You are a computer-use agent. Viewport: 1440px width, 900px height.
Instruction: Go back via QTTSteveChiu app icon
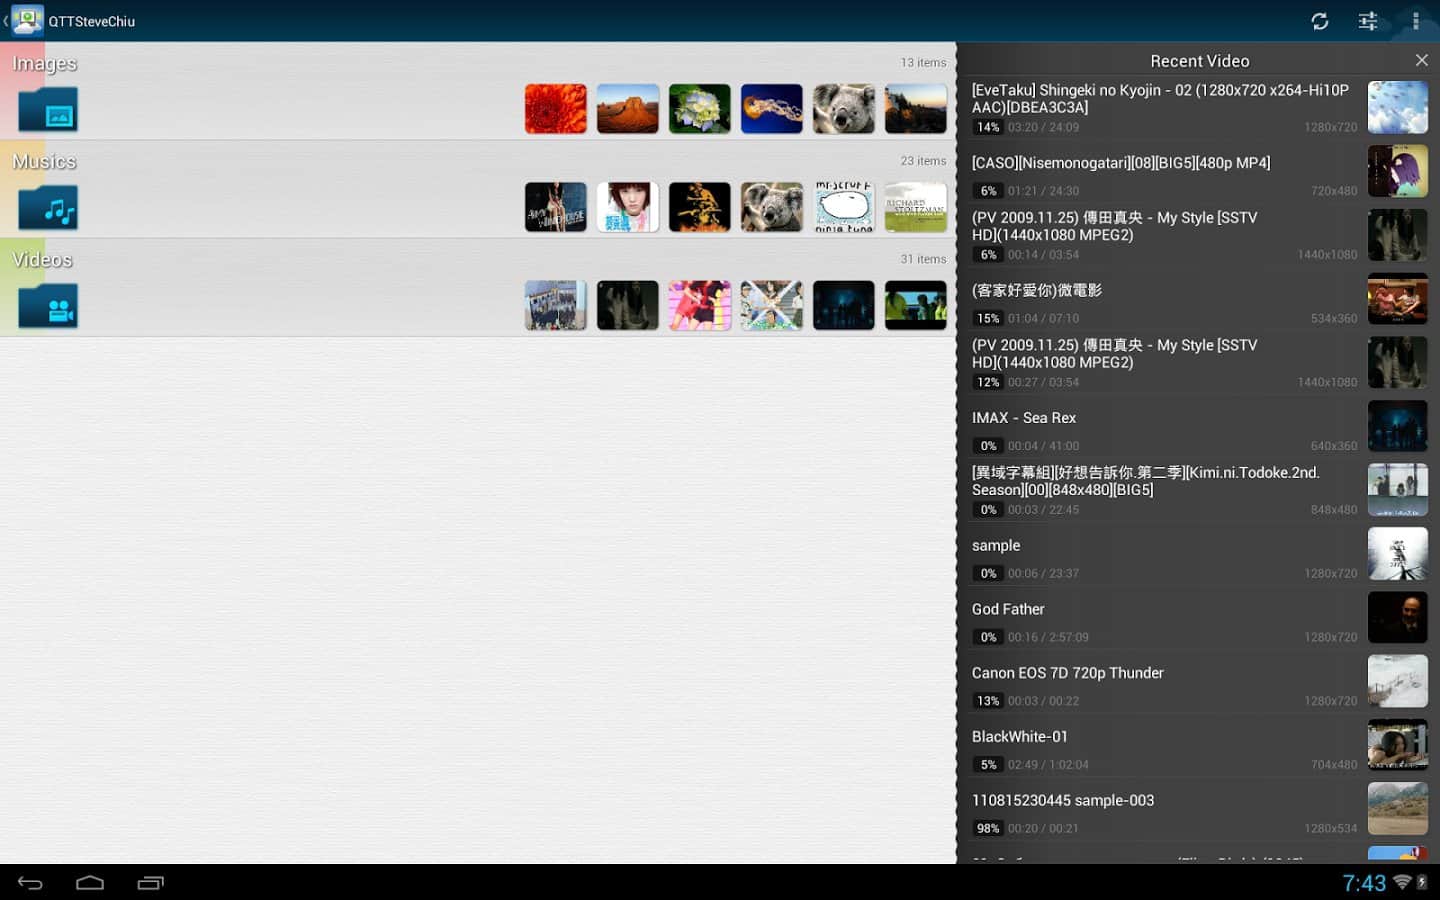pos(26,21)
